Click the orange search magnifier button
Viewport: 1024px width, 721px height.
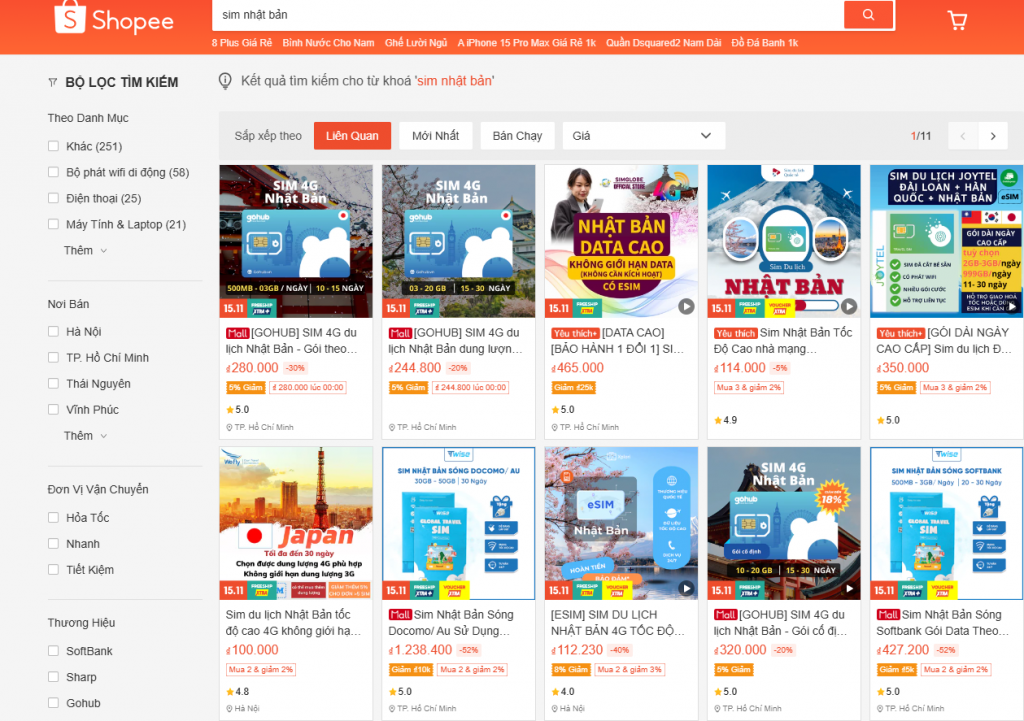pos(868,14)
